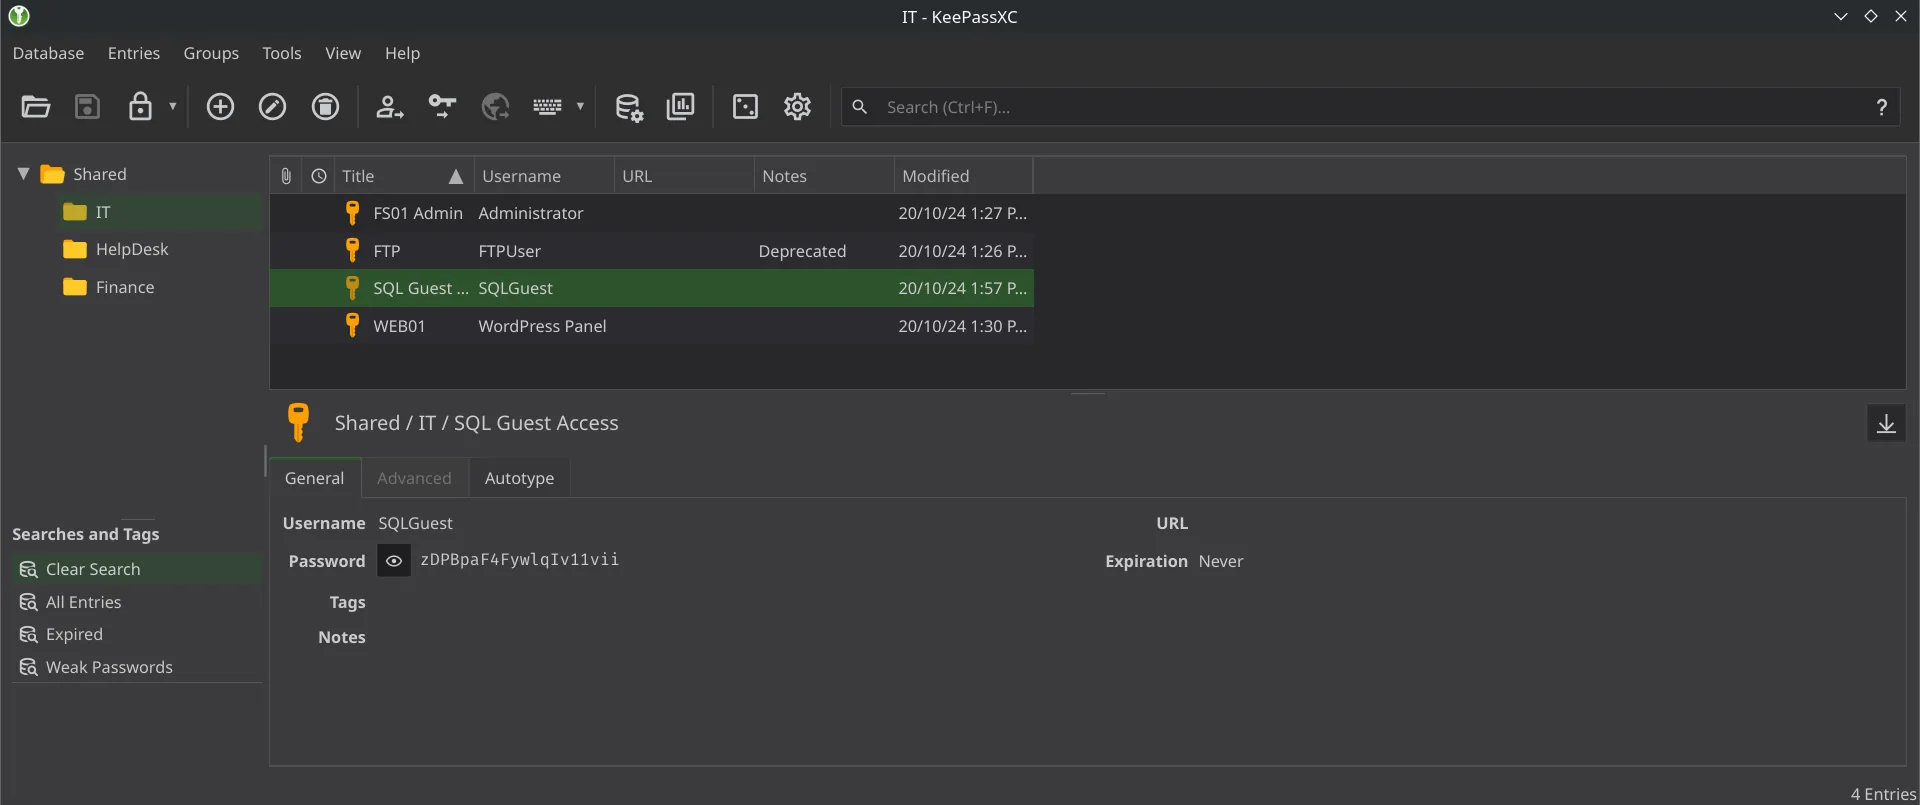This screenshot has height=805, width=1920.
Task: Copy password to clipboard key icon
Action: pos(442,107)
